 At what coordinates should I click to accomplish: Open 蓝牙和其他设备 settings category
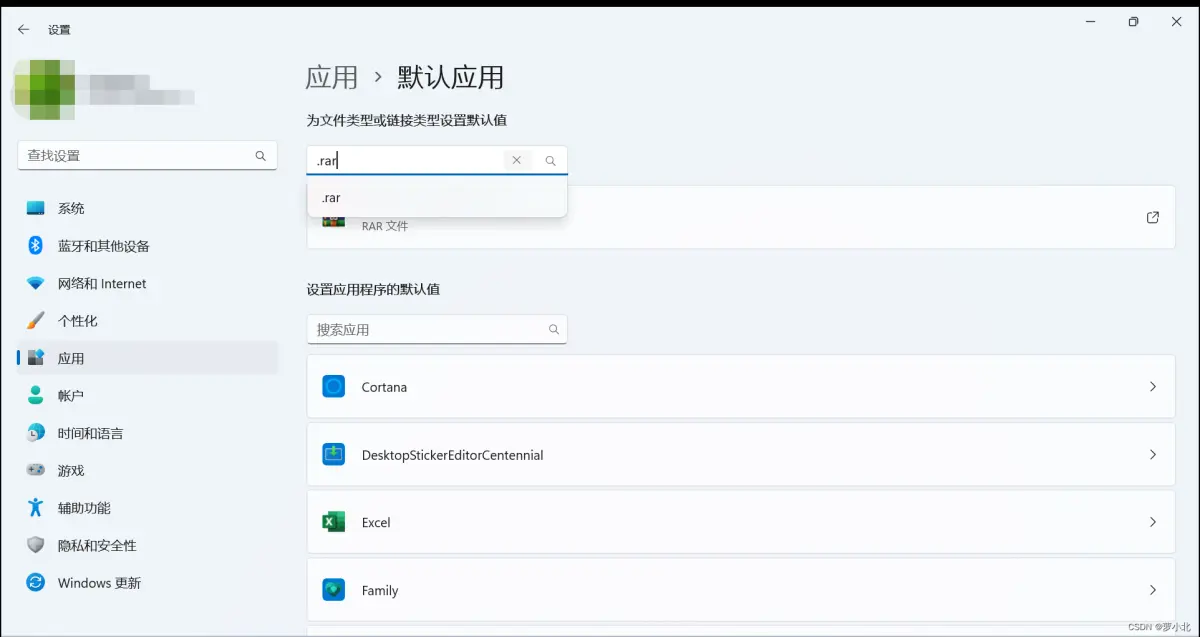coord(147,246)
